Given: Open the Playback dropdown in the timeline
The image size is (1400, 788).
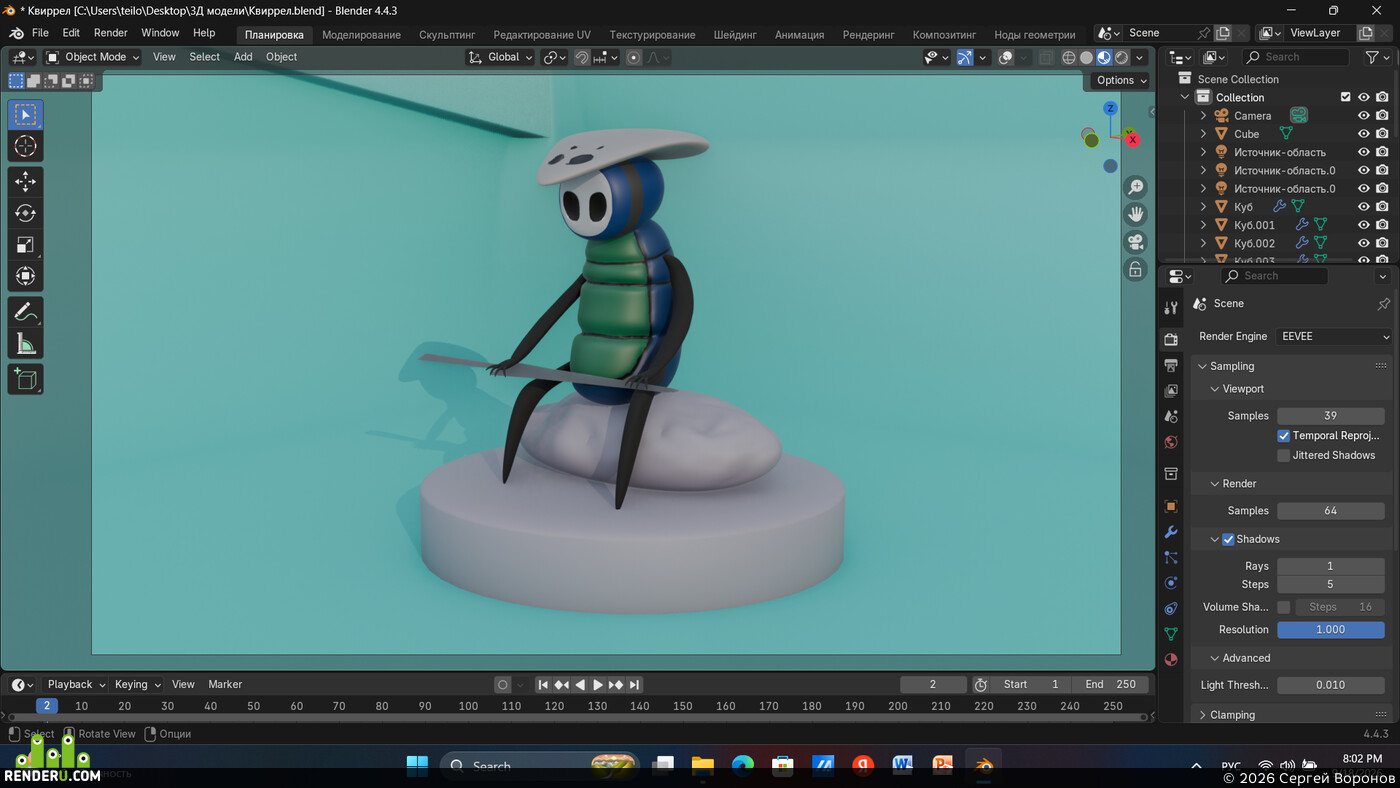Looking at the screenshot, I should pyautogui.click(x=76, y=685).
